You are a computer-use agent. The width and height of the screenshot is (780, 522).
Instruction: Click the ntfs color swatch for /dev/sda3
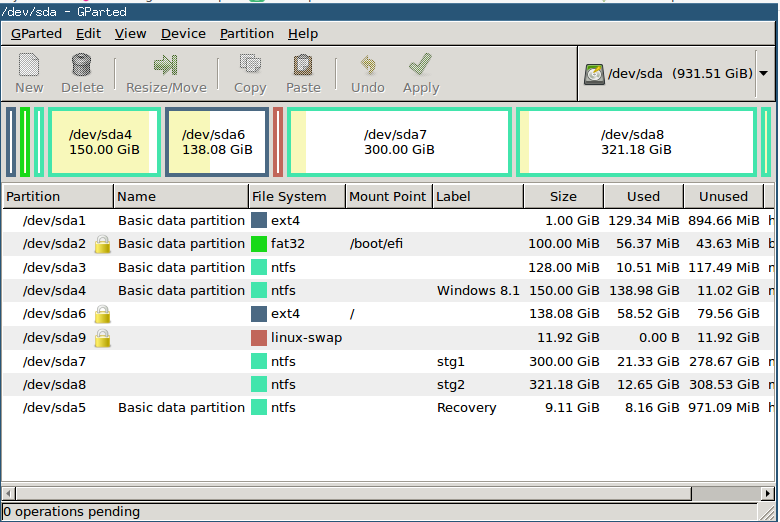259,268
